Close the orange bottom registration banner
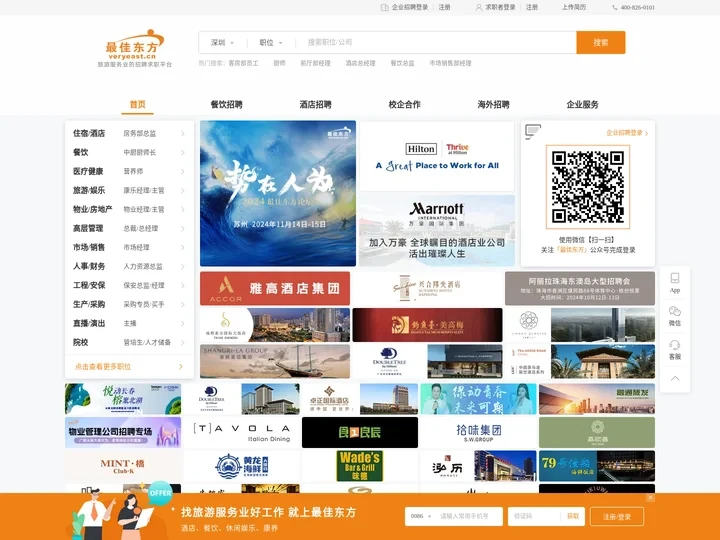The height and width of the screenshot is (540, 720). [x=650, y=498]
